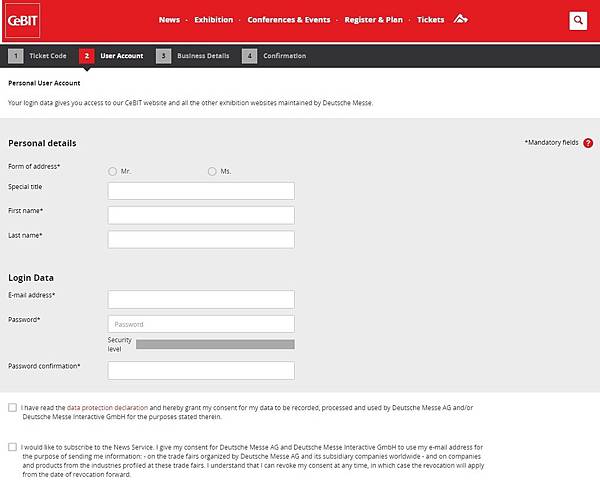This screenshot has width=600, height=480.
Task: Go to the Business Details step
Action: pos(203,56)
